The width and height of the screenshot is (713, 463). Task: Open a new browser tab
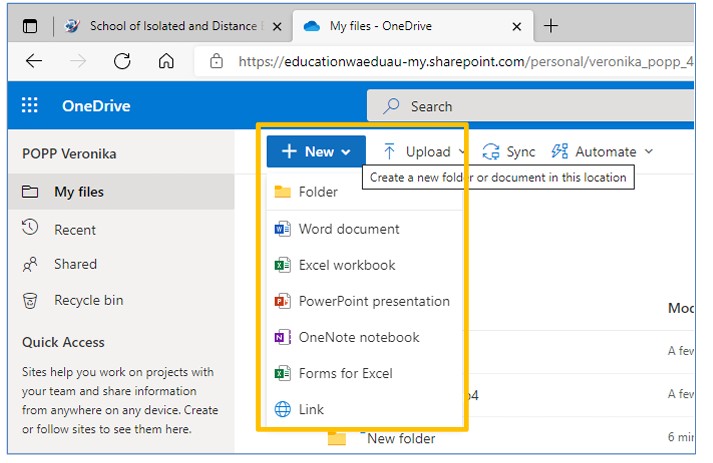coord(551,26)
